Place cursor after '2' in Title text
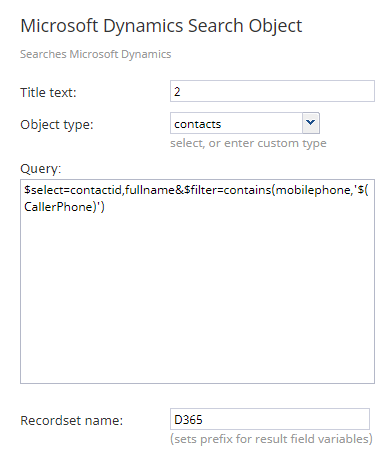Screen dimensions: 389x468 pyautogui.click(x=182, y=92)
